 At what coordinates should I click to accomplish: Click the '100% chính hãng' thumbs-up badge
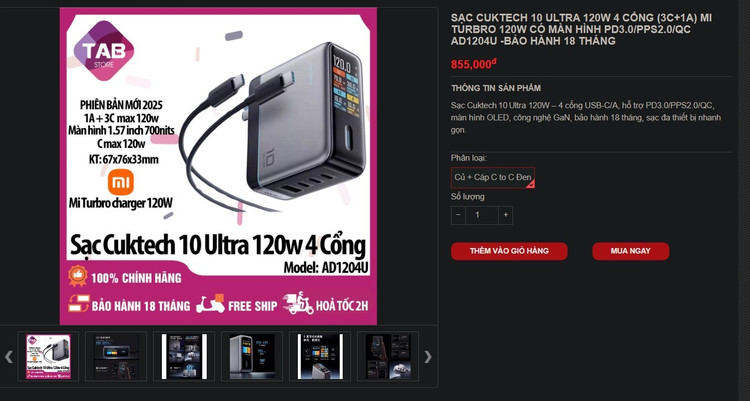(77, 276)
